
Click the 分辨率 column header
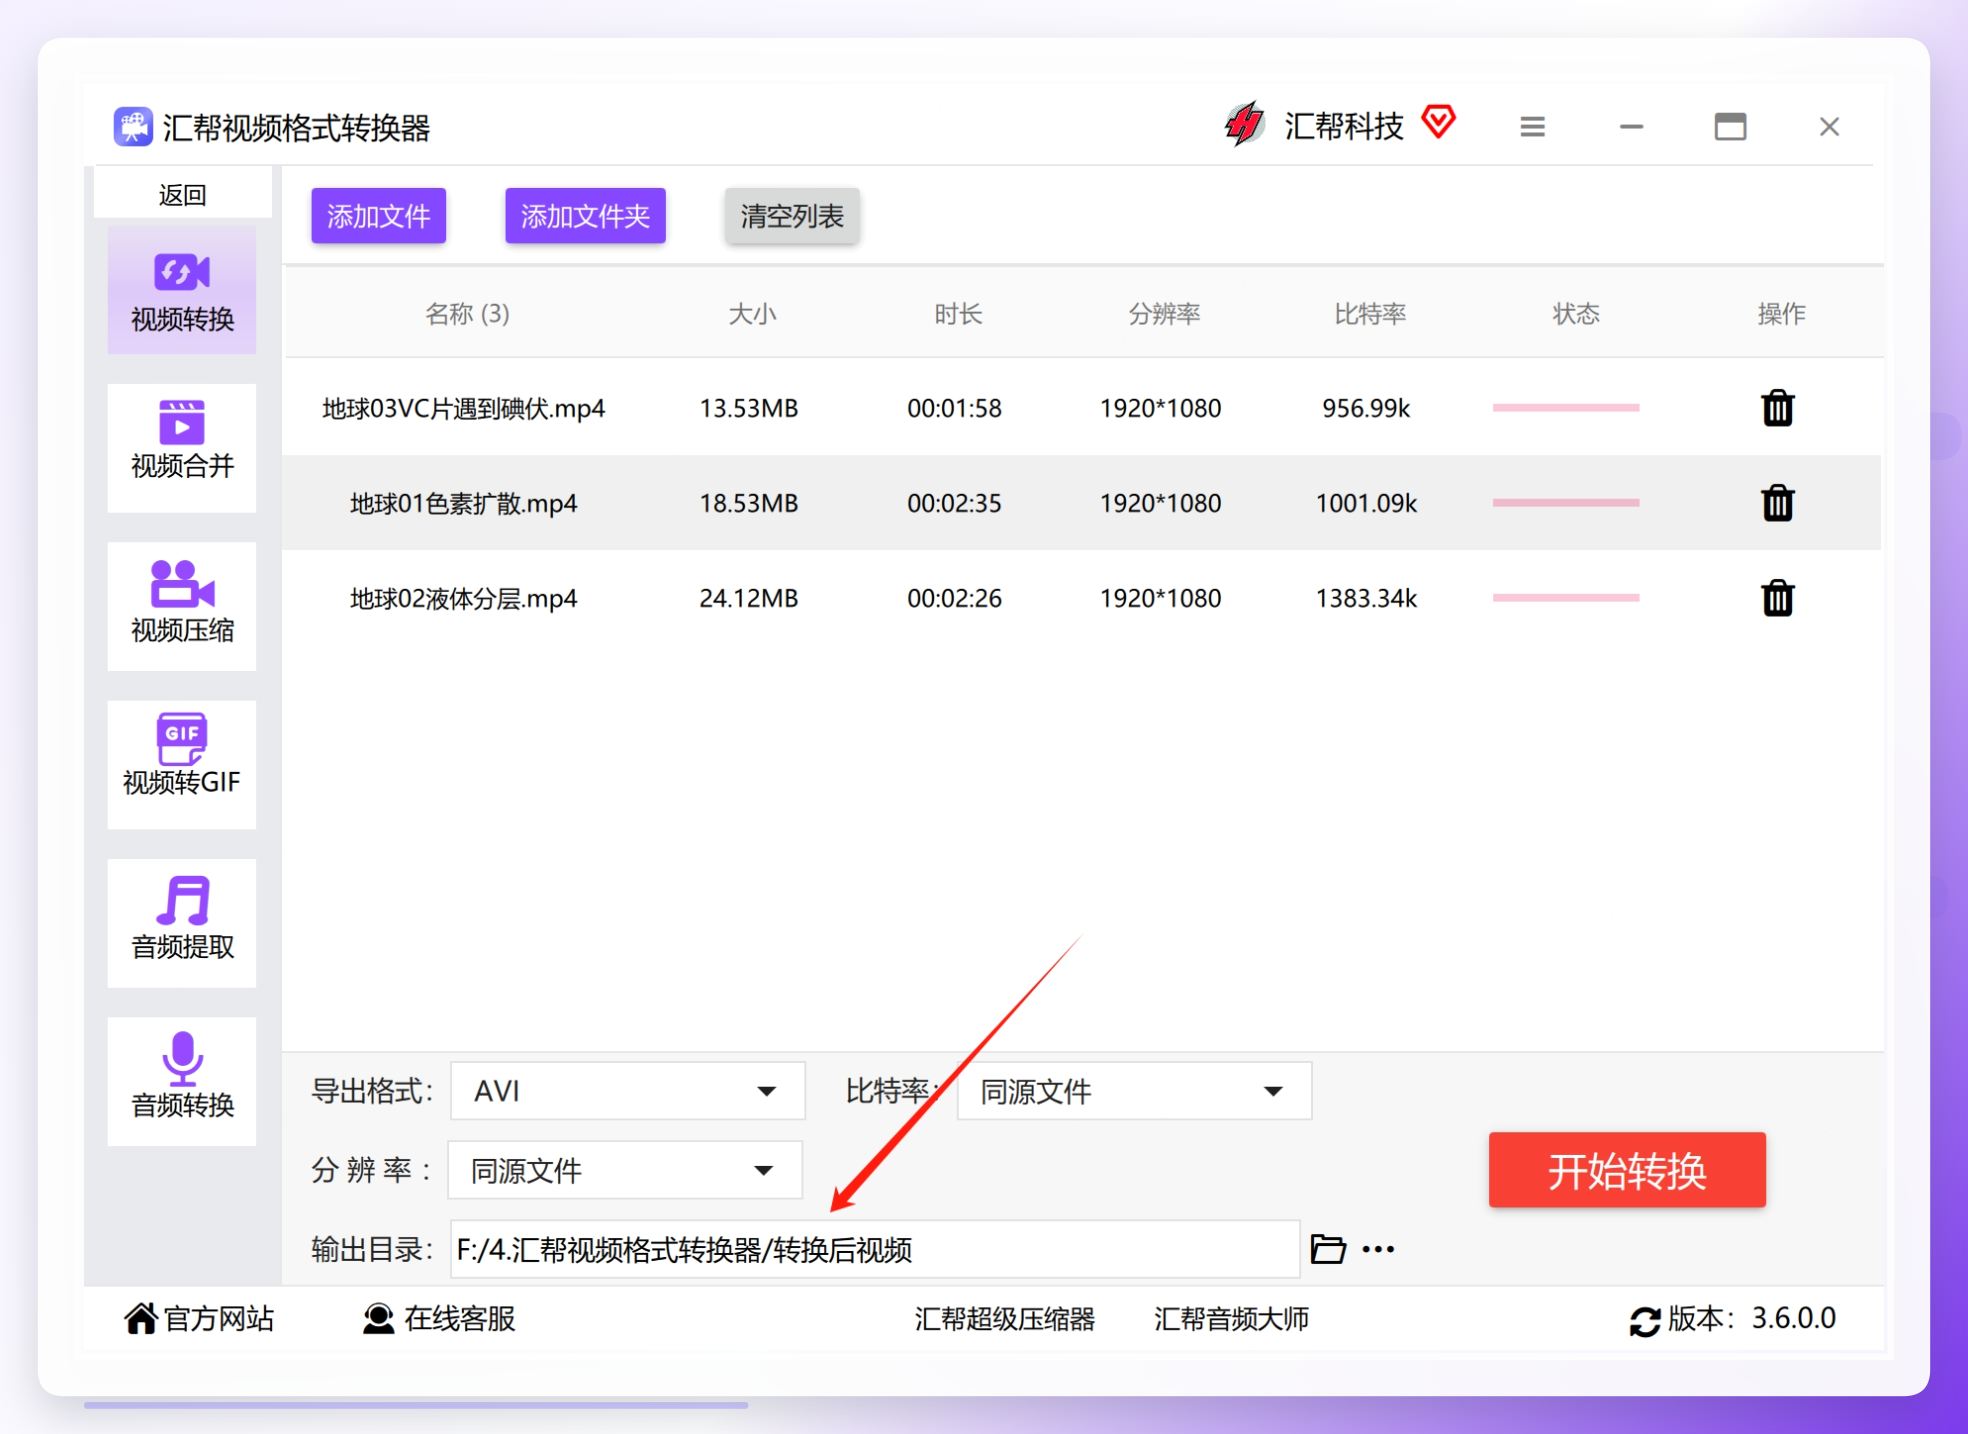pyautogui.click(x=1164, y=314)
